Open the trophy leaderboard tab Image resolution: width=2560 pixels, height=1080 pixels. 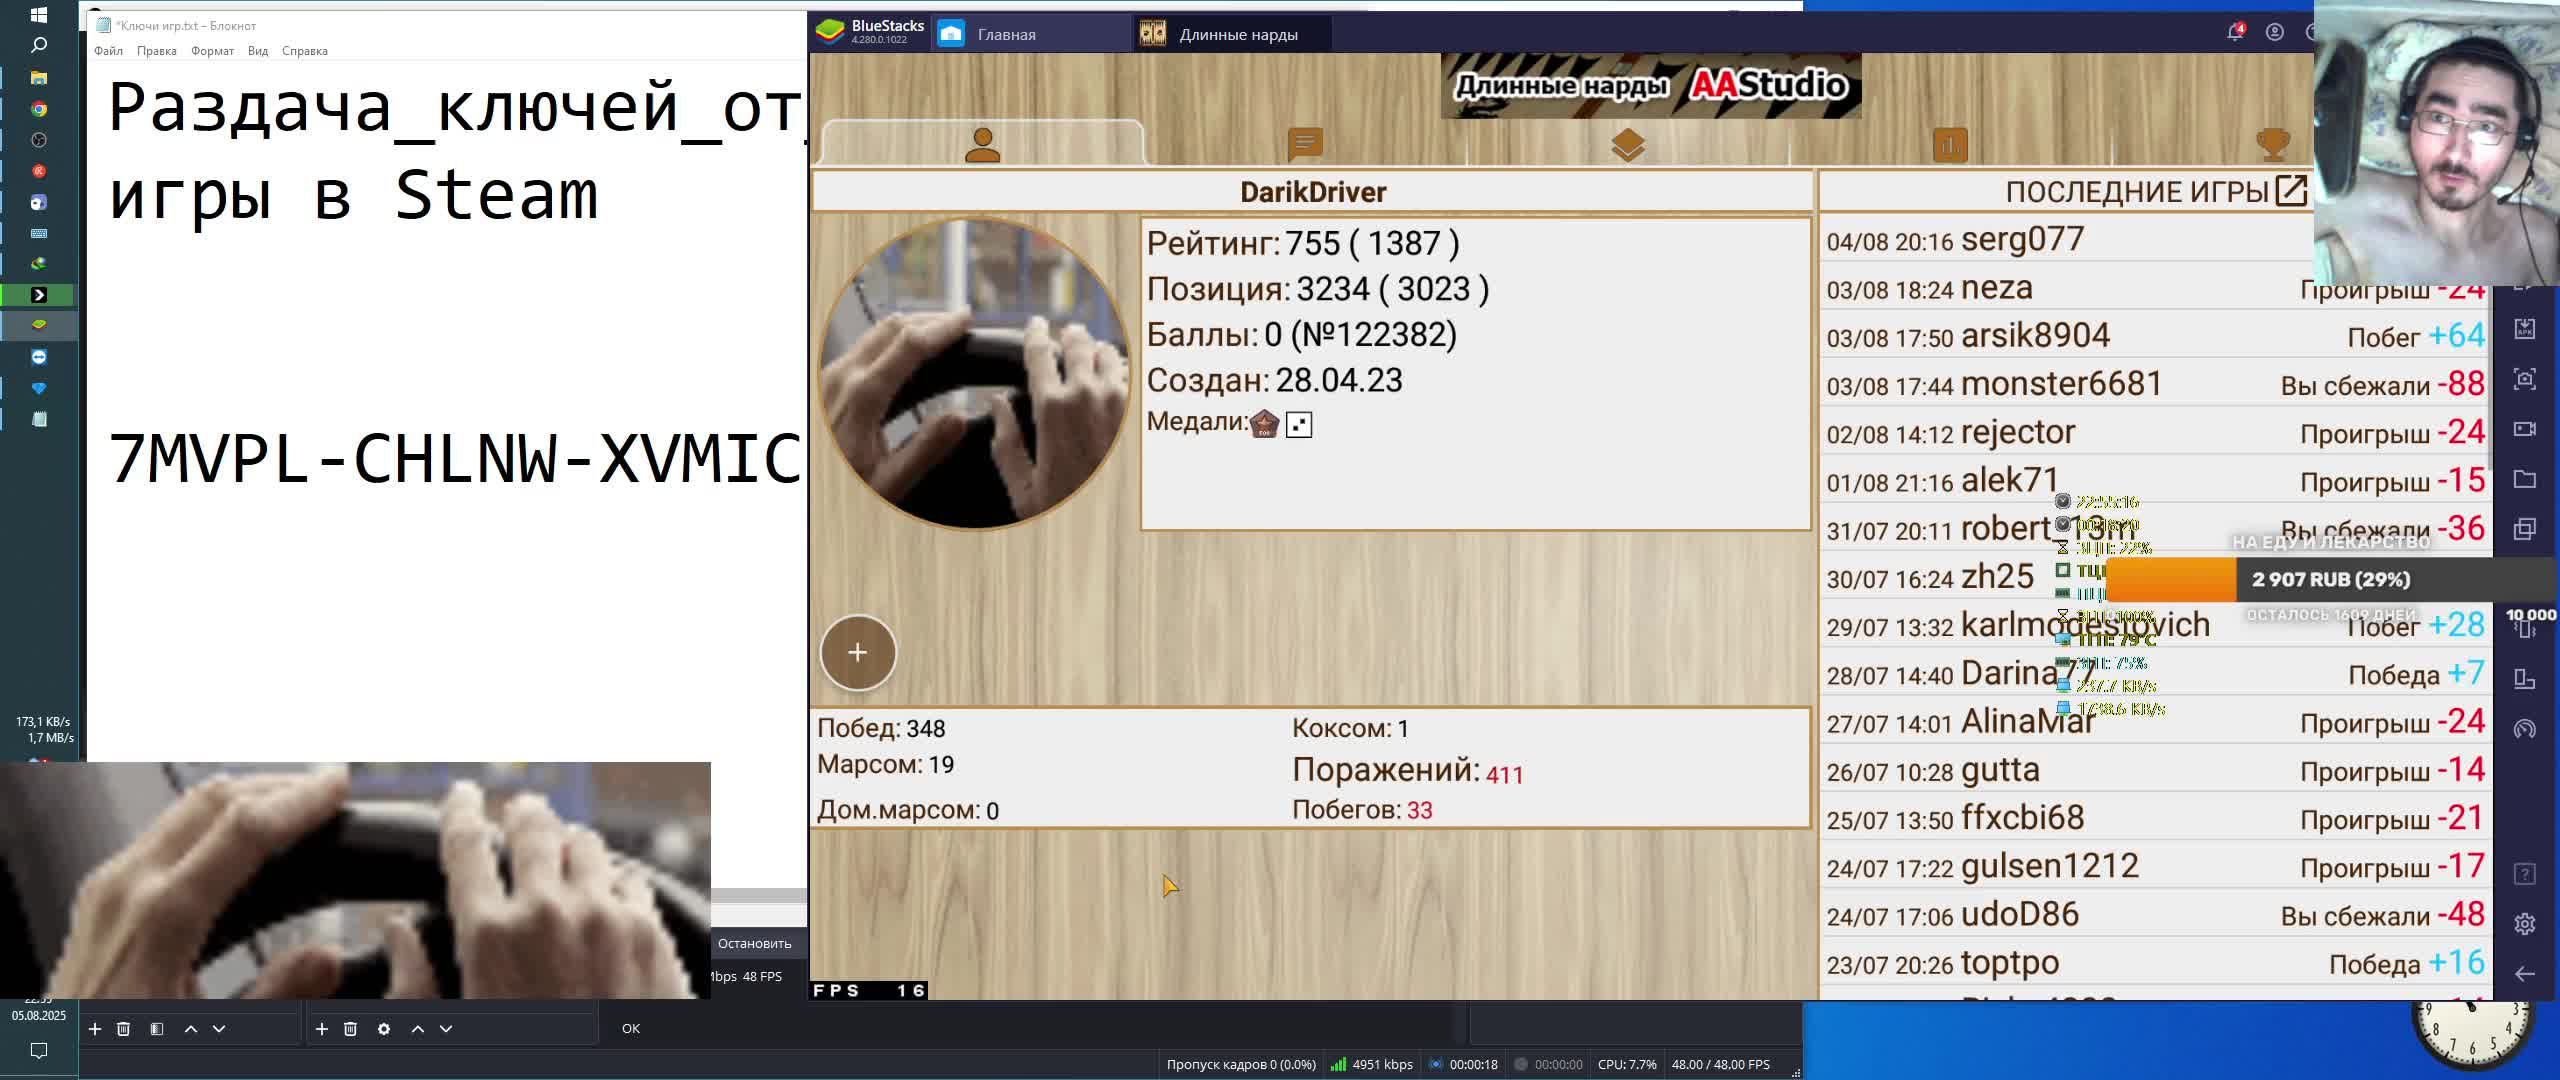tap(2272, 146)
